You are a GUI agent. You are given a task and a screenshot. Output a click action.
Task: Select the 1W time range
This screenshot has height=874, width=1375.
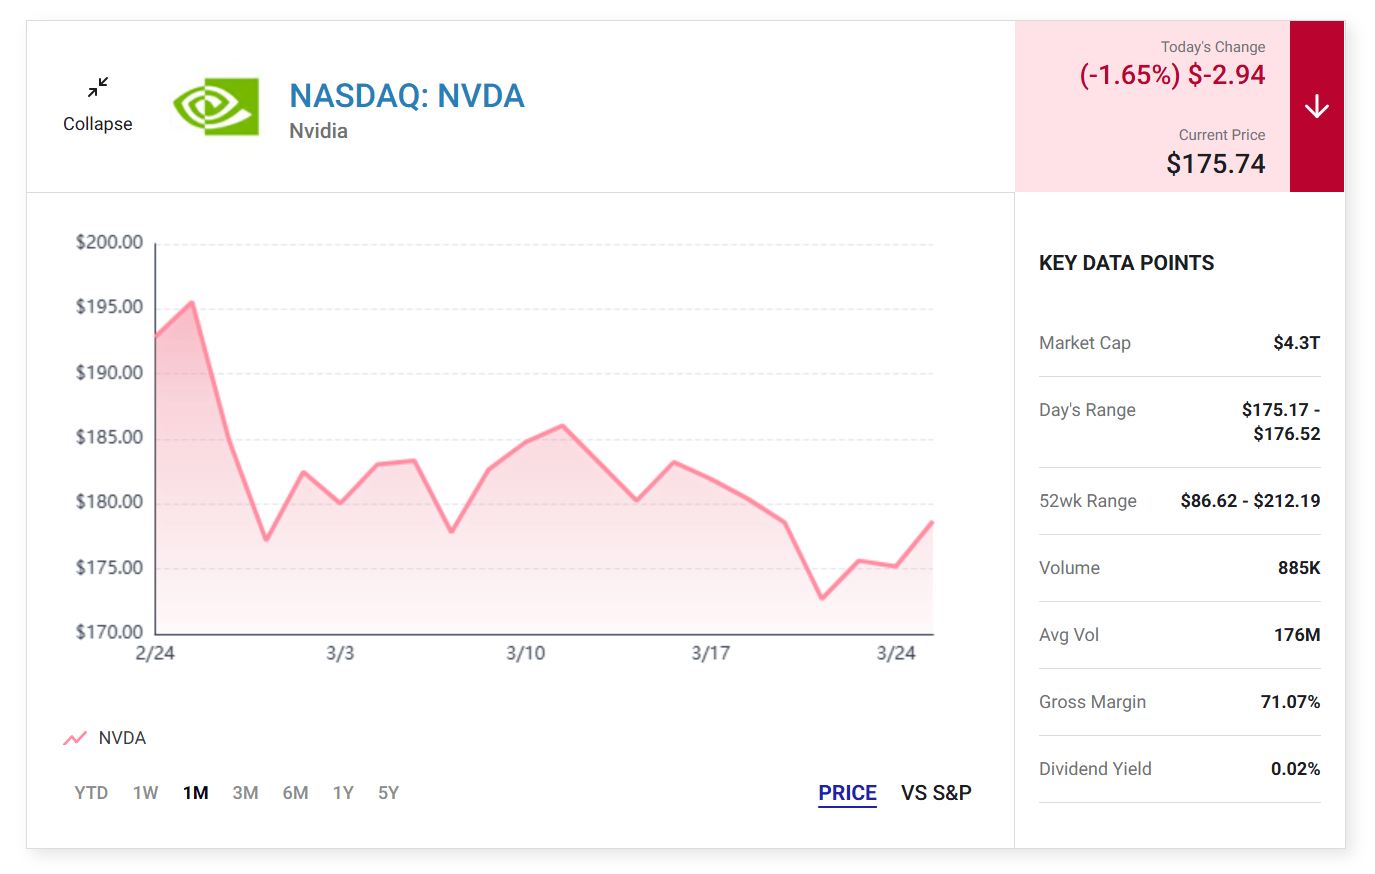(146, 793)
